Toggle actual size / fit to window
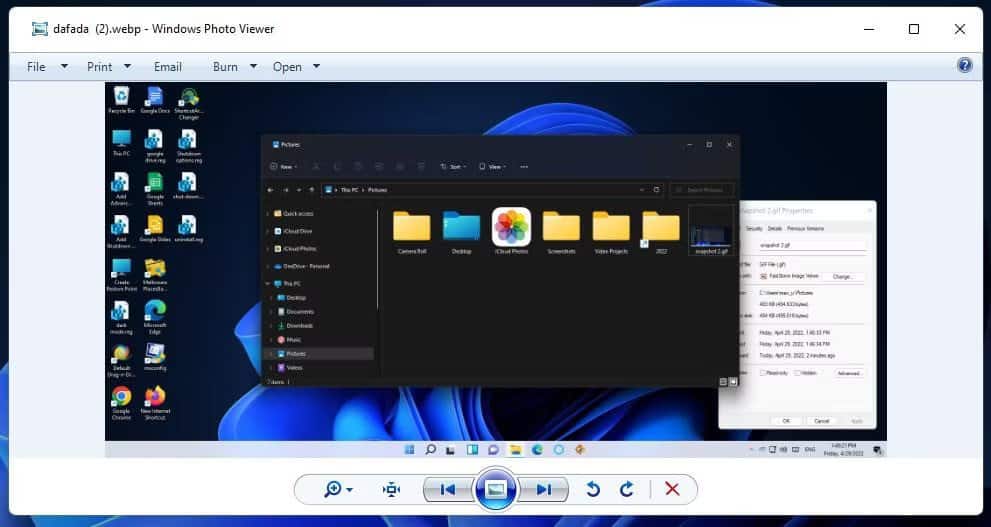 pyautogui.click(x=391, y=489)
